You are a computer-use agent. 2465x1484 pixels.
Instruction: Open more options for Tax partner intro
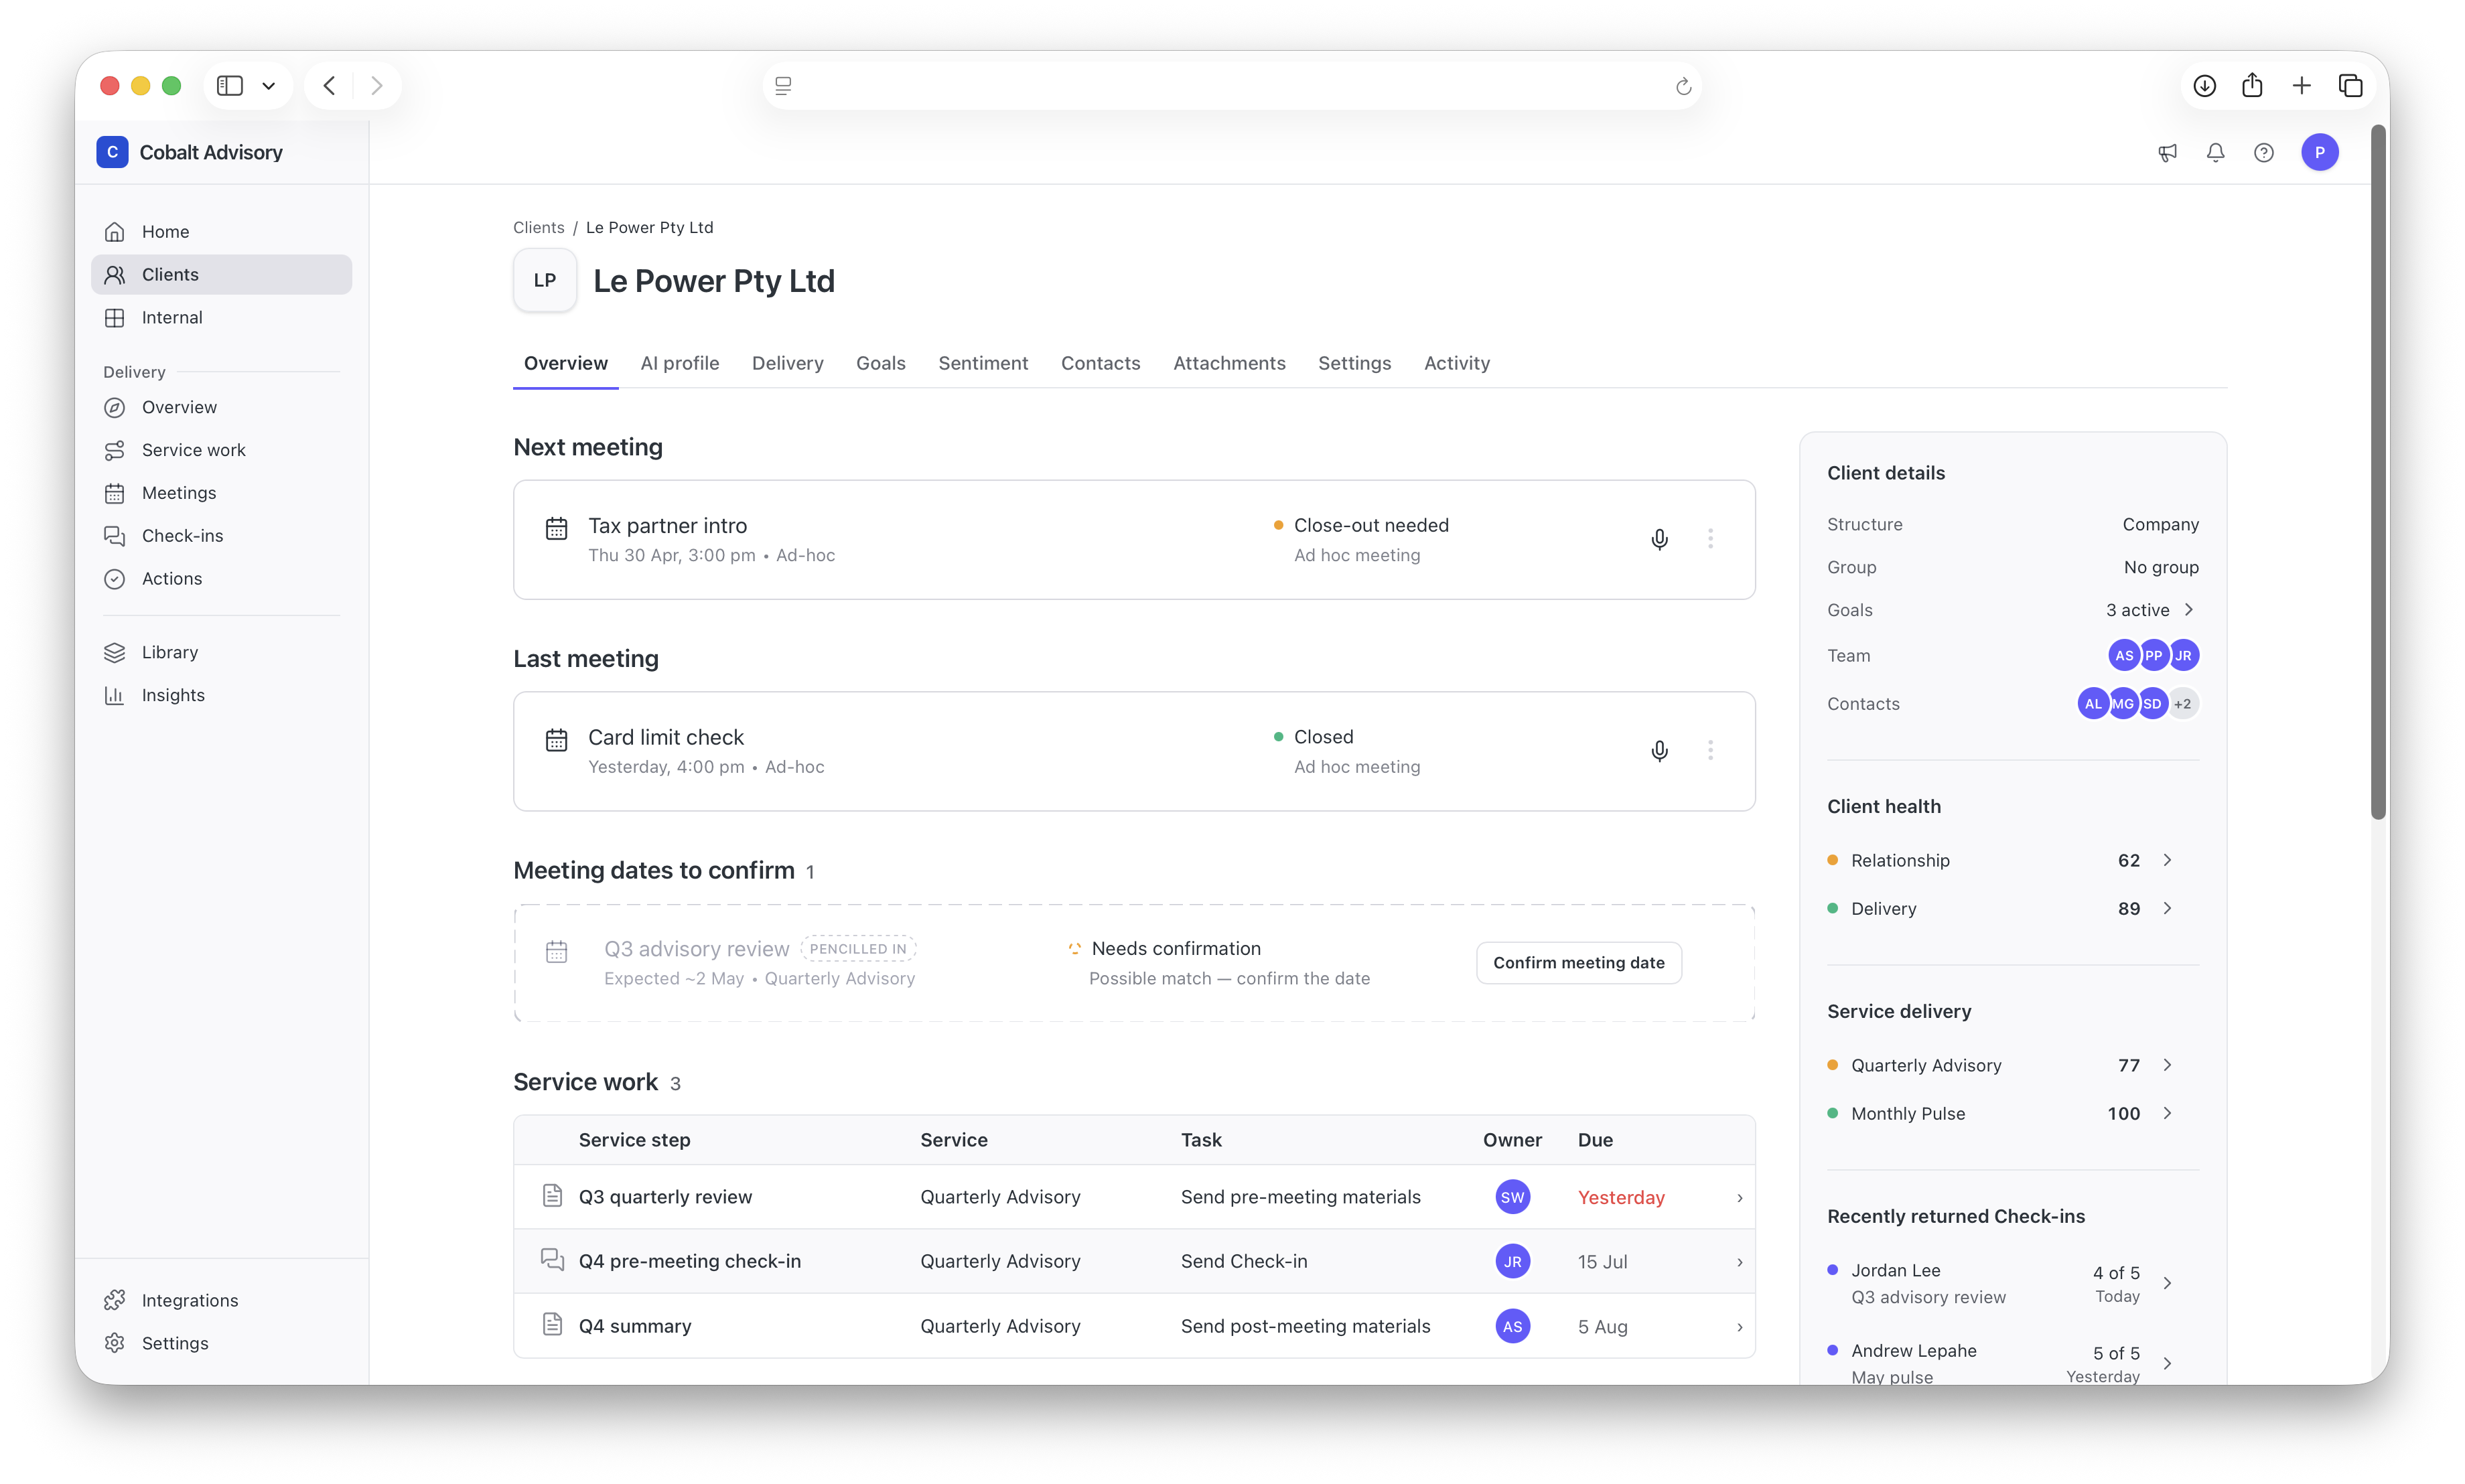(x=1710, y=539)
